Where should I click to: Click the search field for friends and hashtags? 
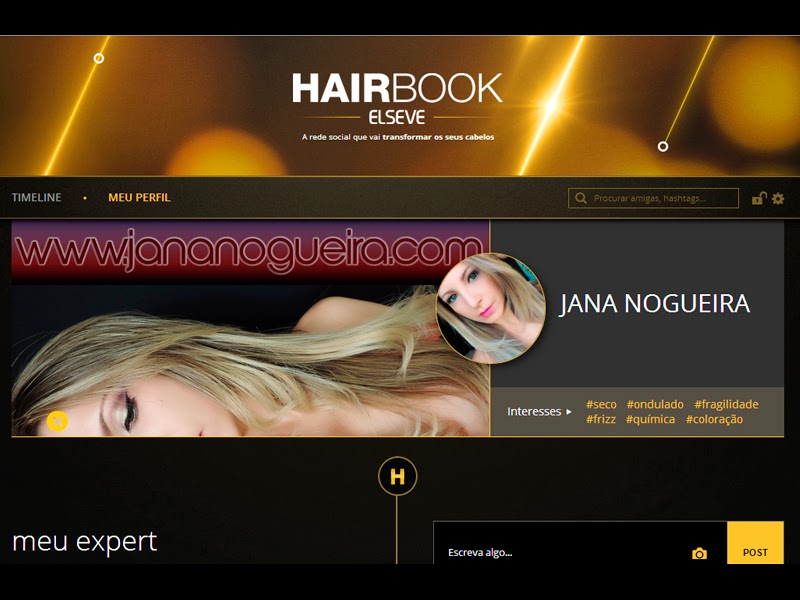653,198
